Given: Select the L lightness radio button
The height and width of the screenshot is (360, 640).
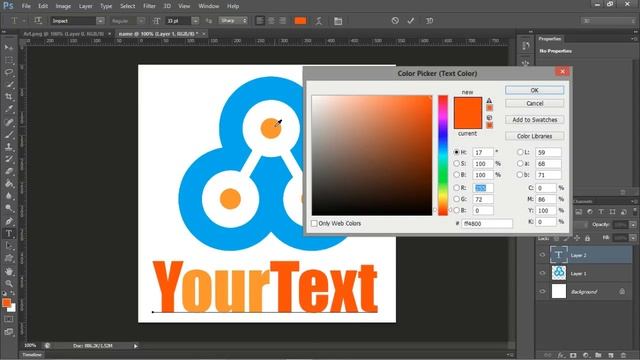Looking at the screenshot, I should pyautogui.click(x=520, y=152).
